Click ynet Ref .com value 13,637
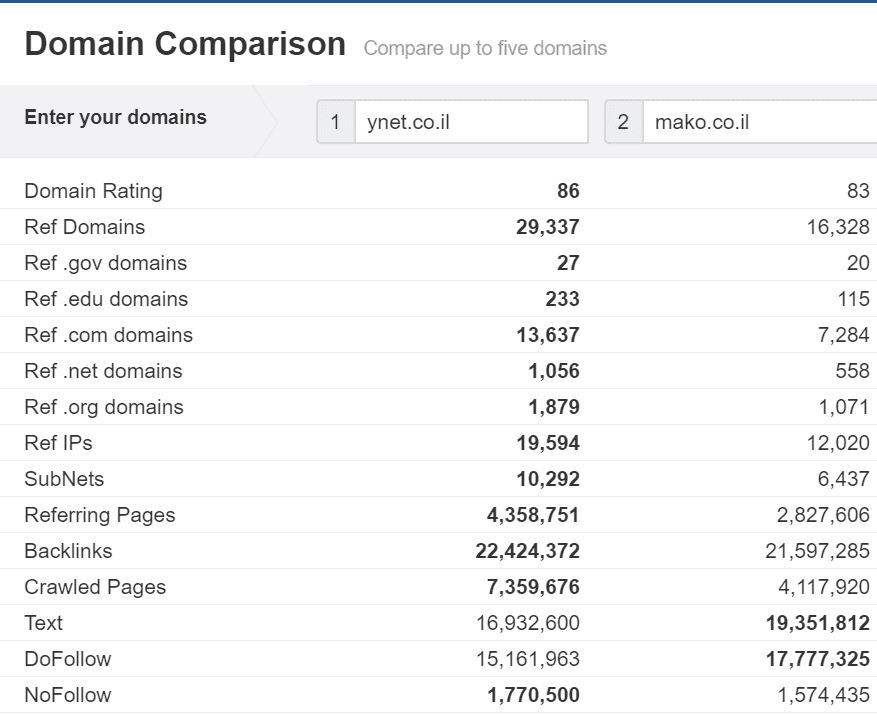The height and width of the screenshot is (714, 877). pos(548,335)
